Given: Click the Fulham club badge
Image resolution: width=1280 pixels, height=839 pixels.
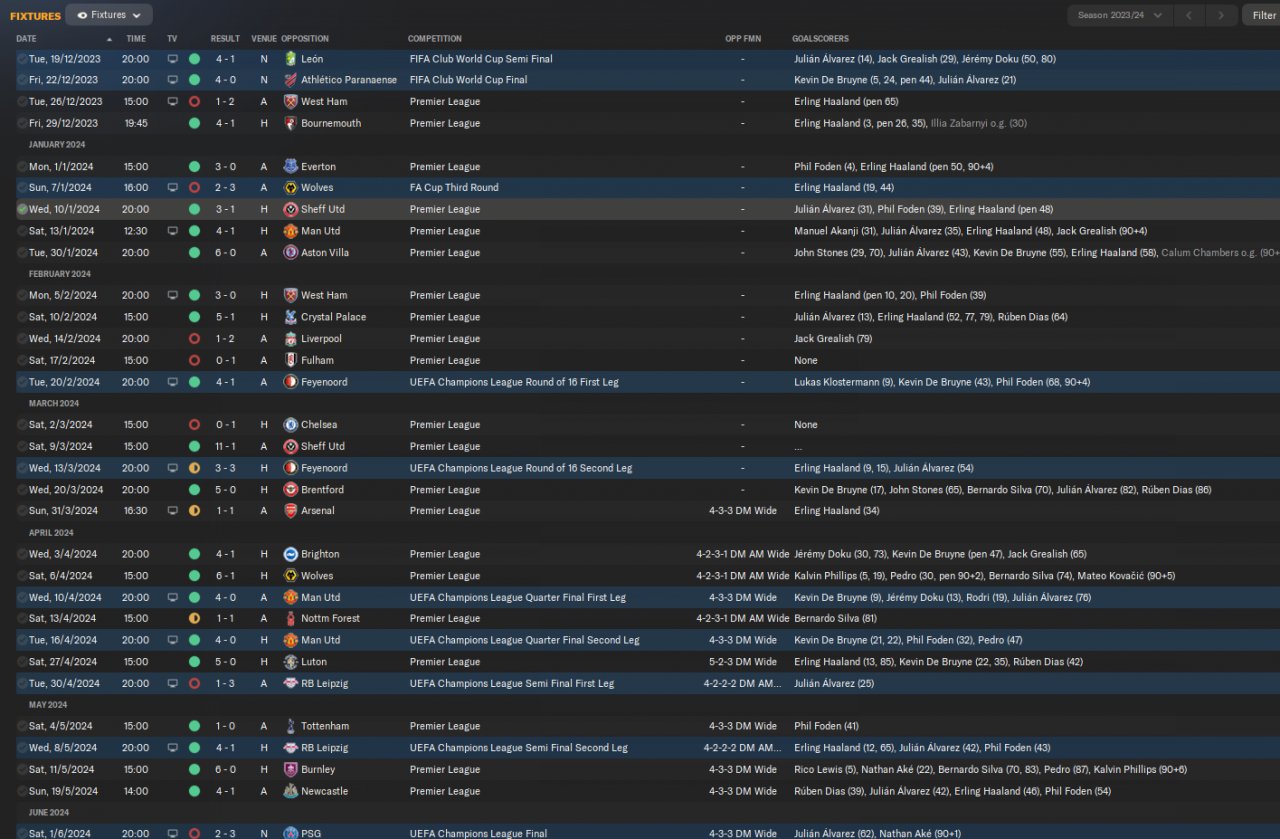Looking at the screenshot, I should click(x=290, y=360).
